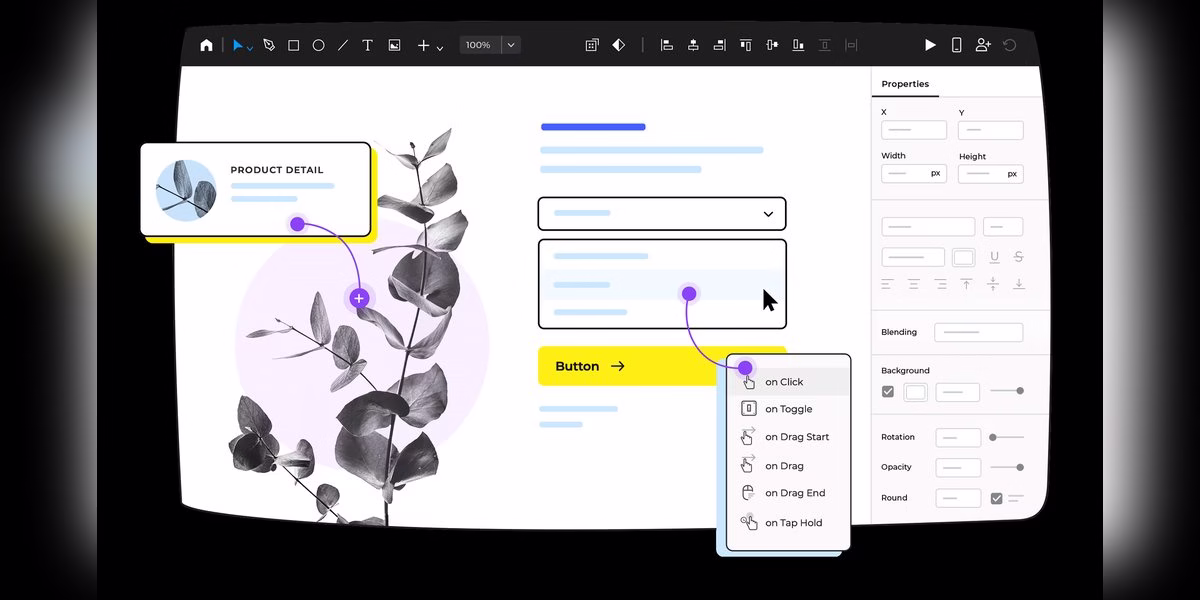
Task: Expand the canvas select dropdown field
Action: pyautogui.click(x=662, y=214)
